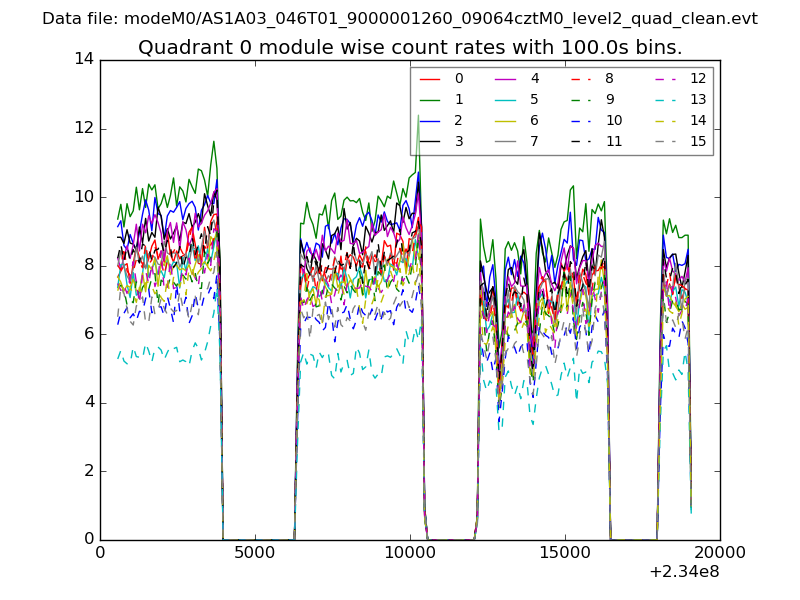Click the y-axis tick label 14

tap(84, 59)
